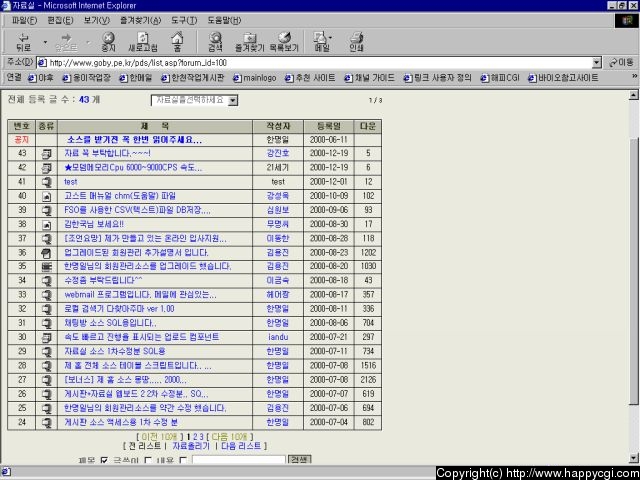Go to the 다음 리스트 link

[241, 446]
